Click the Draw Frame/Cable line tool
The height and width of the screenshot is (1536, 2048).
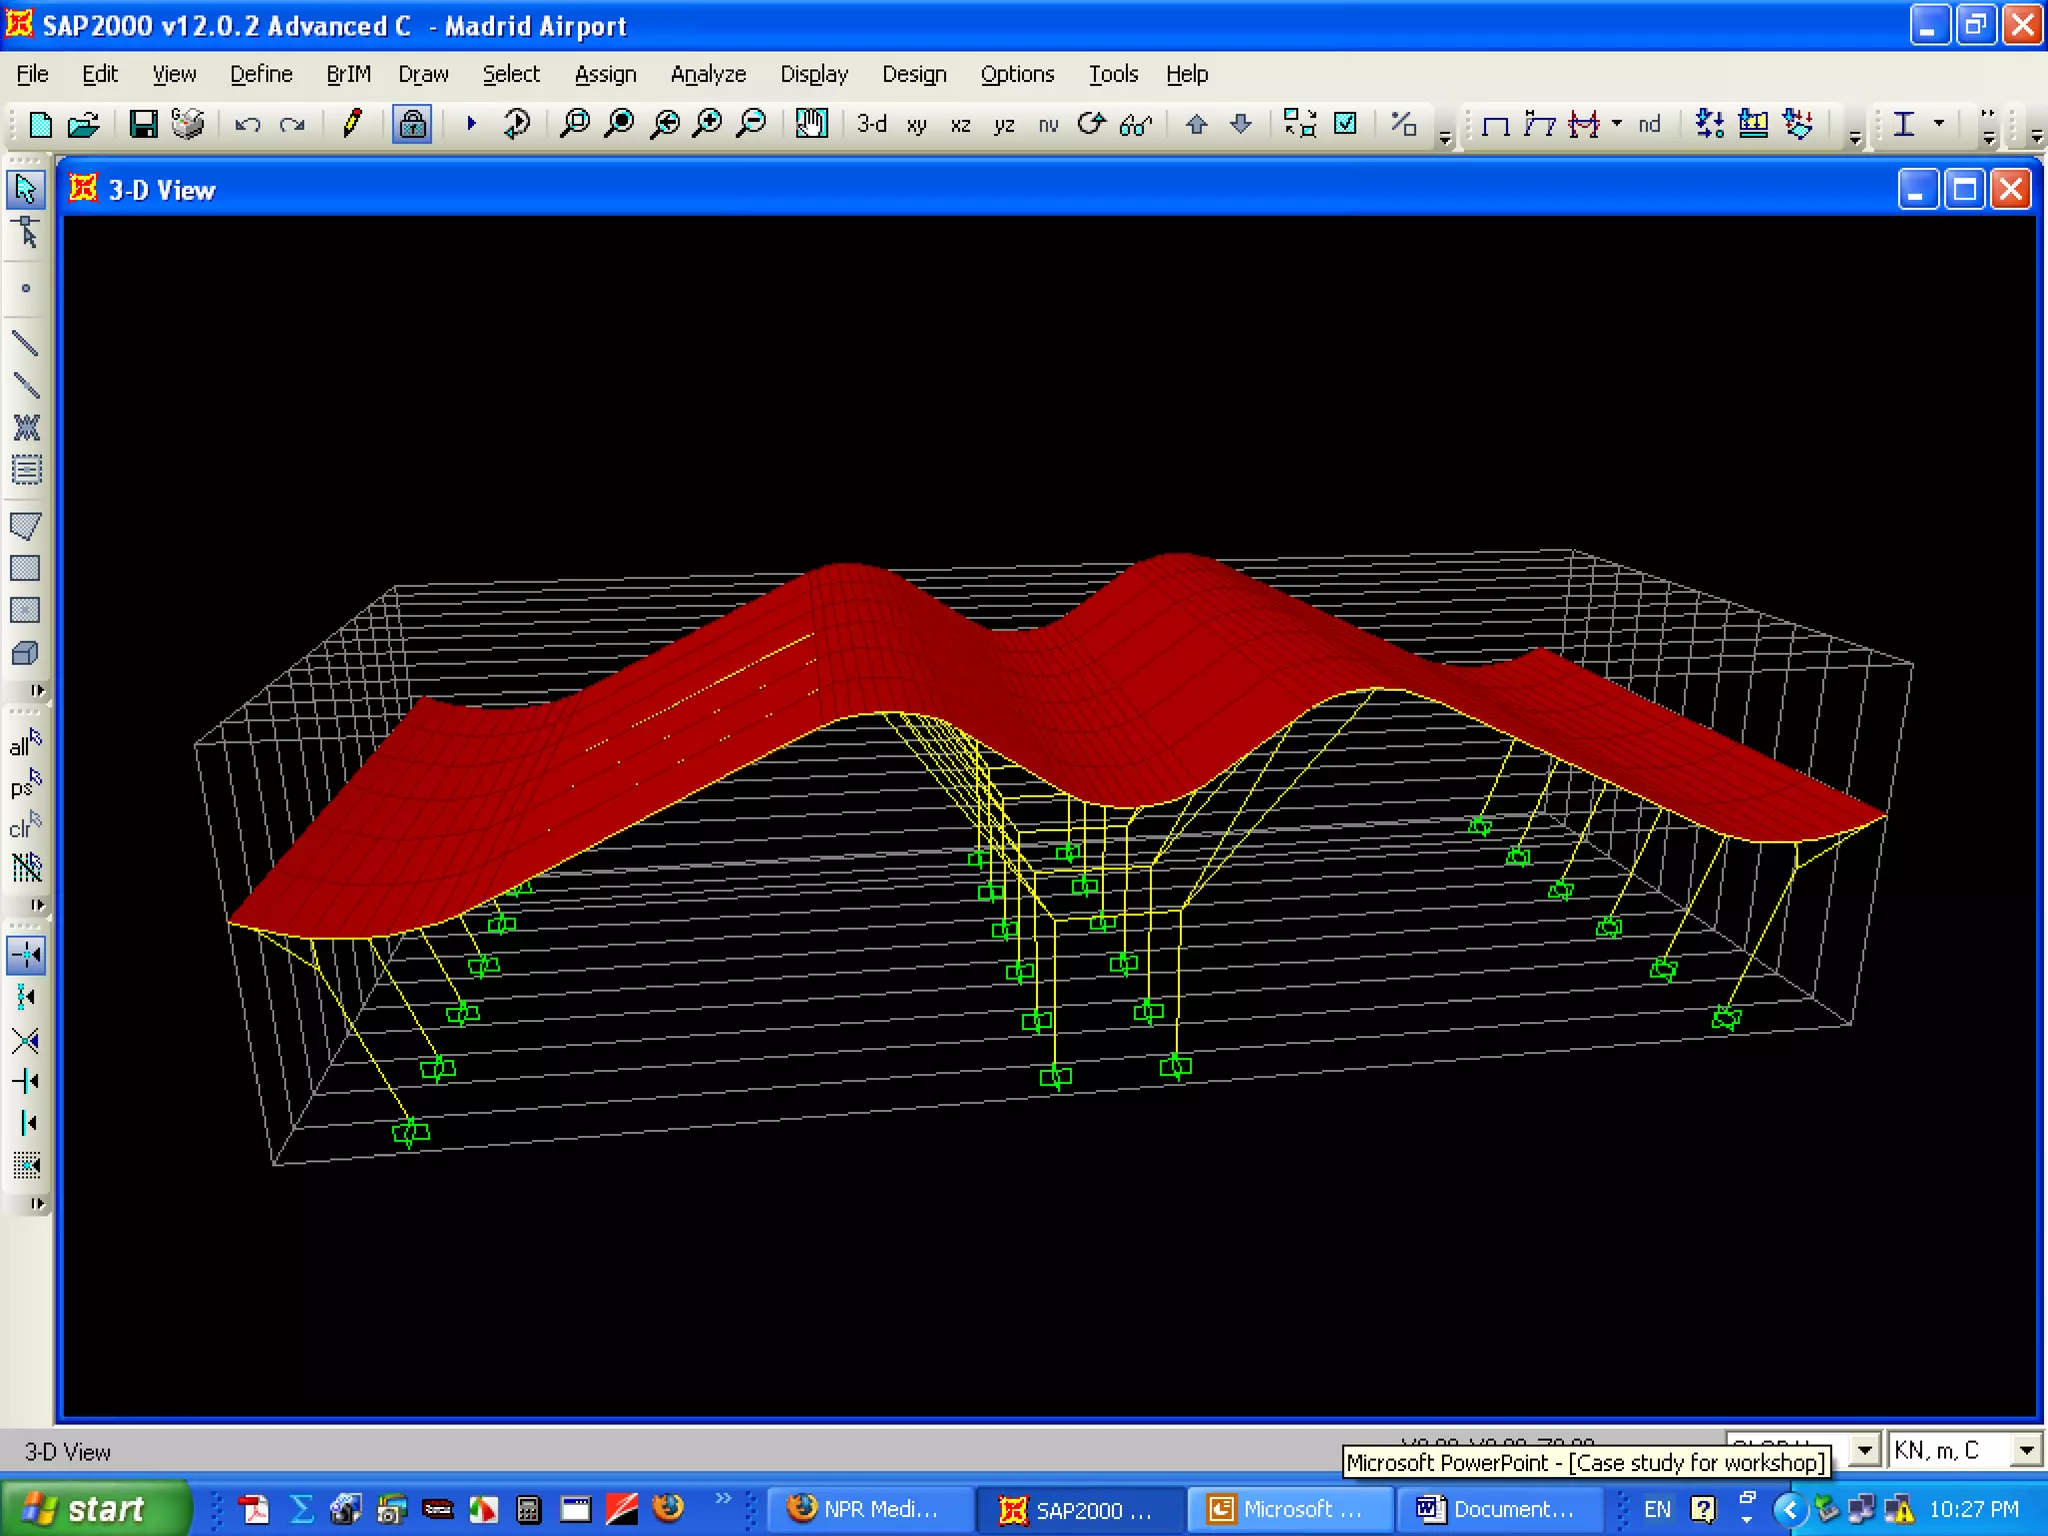point(26,344)
